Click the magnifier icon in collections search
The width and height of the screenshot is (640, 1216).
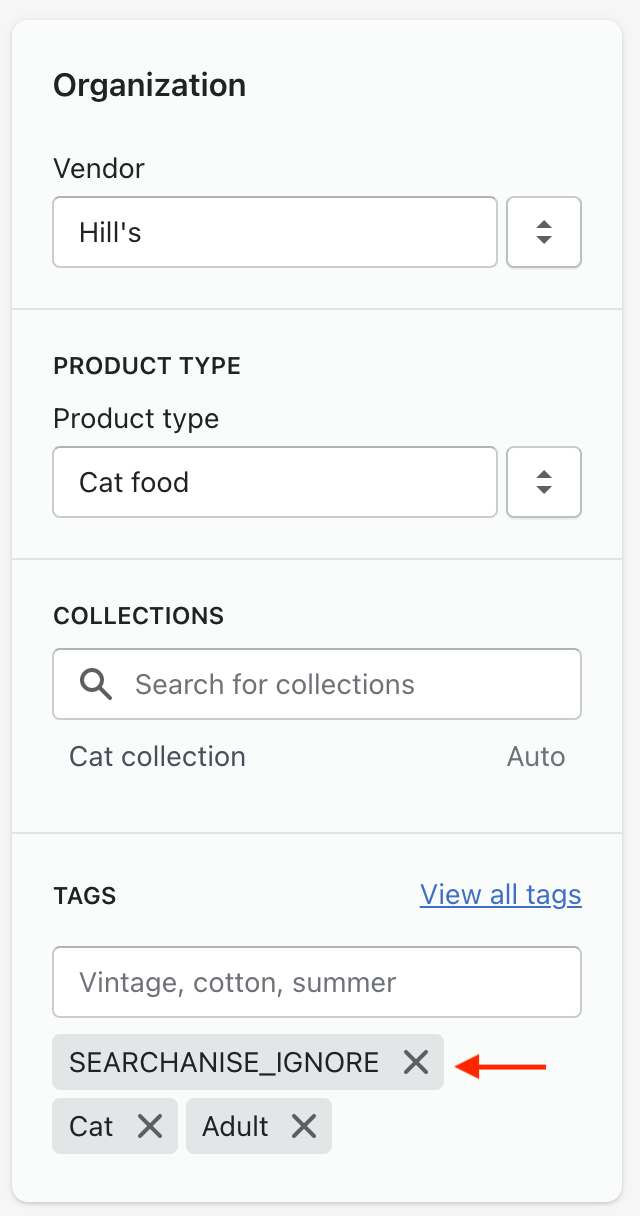[96, 684]
